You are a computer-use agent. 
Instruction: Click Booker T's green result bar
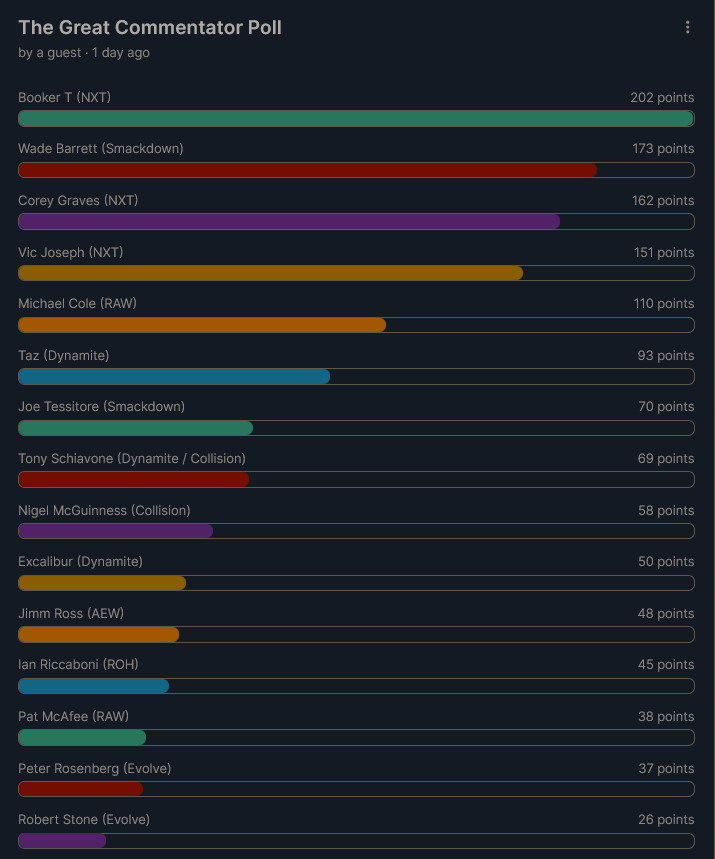(x=356, y=119)
